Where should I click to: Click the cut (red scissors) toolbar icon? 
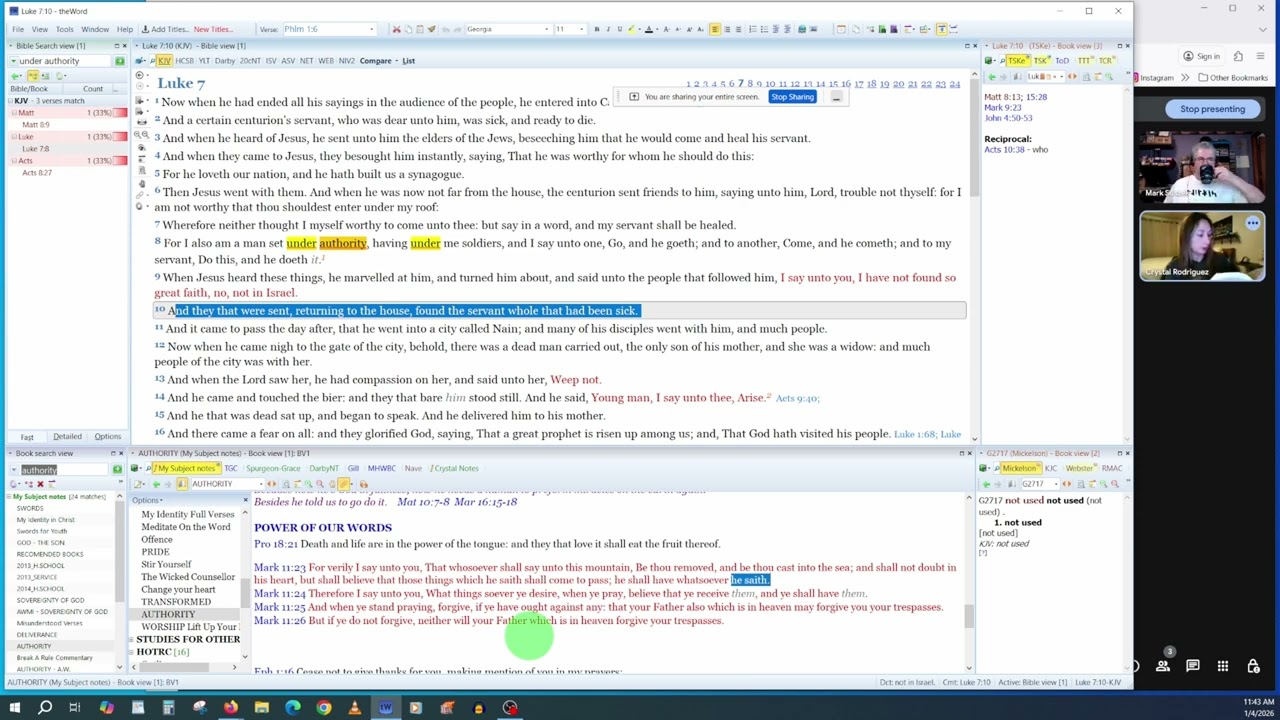pos(396,29)
